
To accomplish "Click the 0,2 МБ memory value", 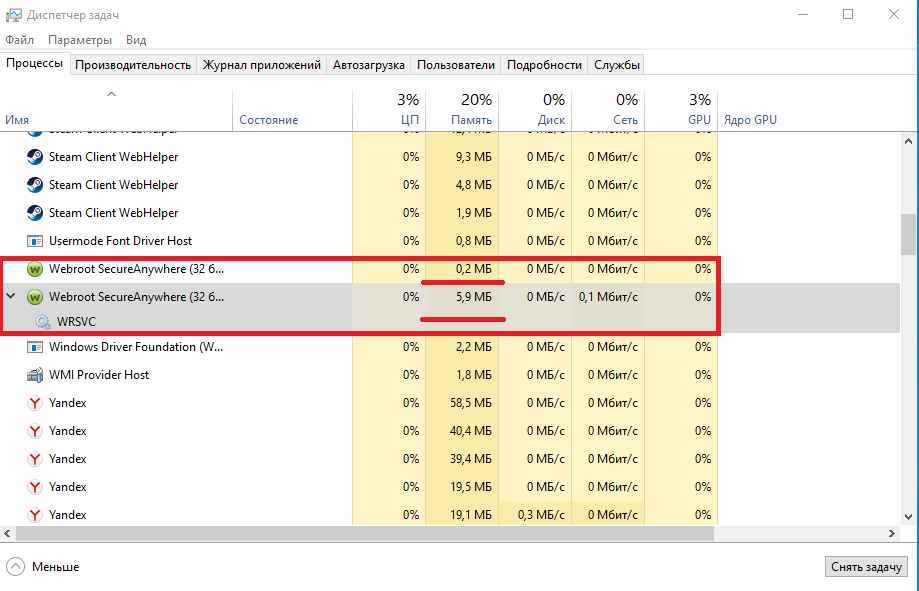I will coord(474,269).
